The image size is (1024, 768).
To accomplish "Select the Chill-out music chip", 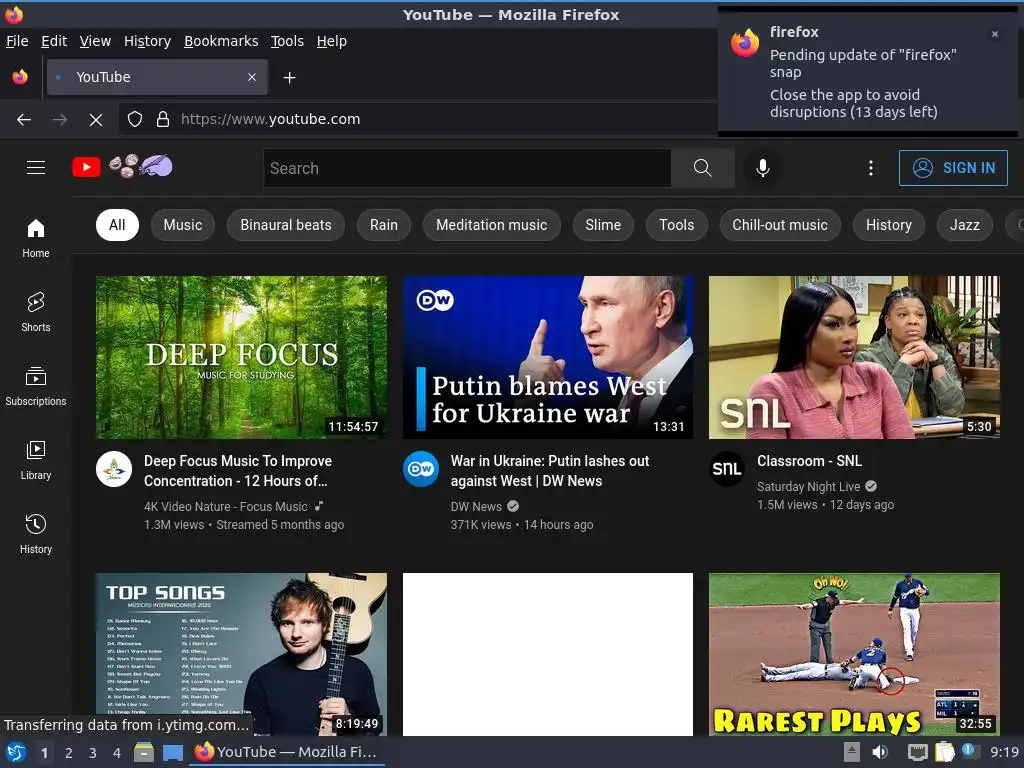I will tap(780, 225).
